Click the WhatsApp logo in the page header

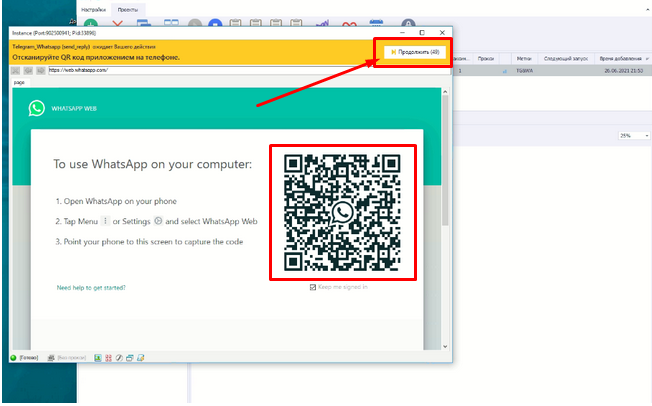coord(37,108)
